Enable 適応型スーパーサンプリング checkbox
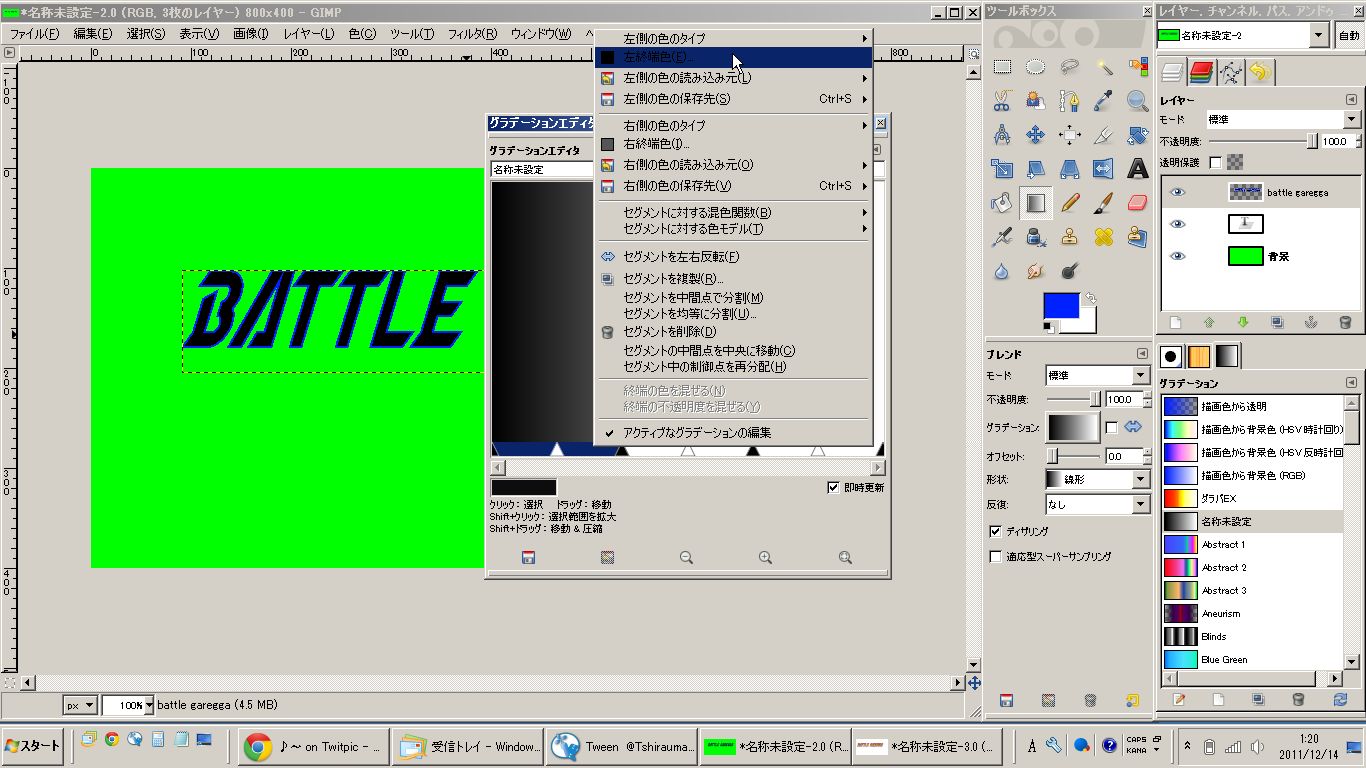1366x768 pixels. (995, 556)
